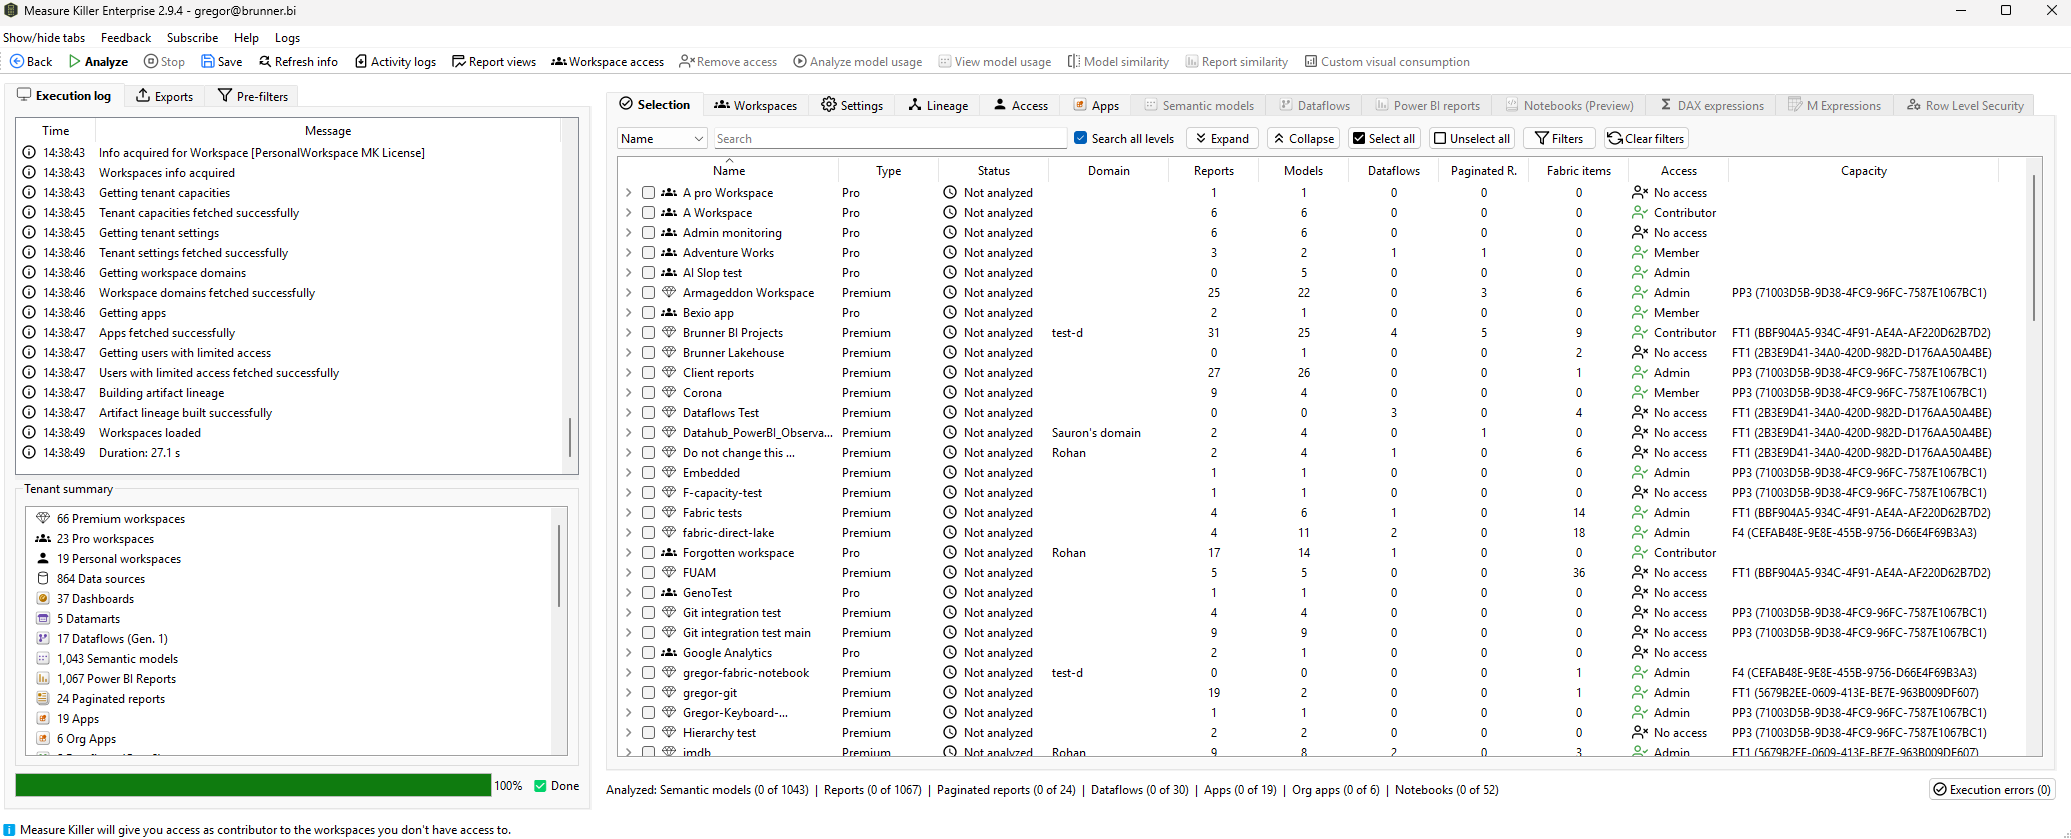Check the gregor-git row checkbox
Image resolution: width=2071 pixels, height=839 pixels.
coord(648,692)
